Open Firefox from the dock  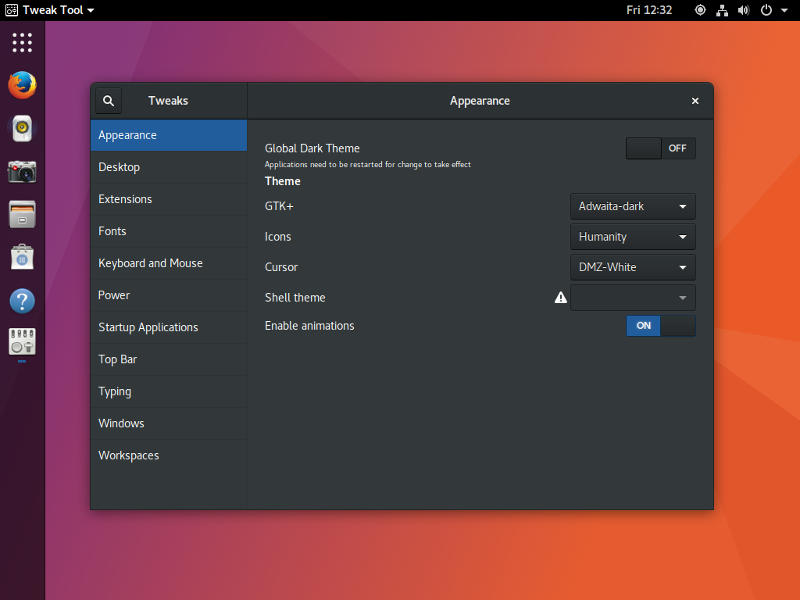21,85
